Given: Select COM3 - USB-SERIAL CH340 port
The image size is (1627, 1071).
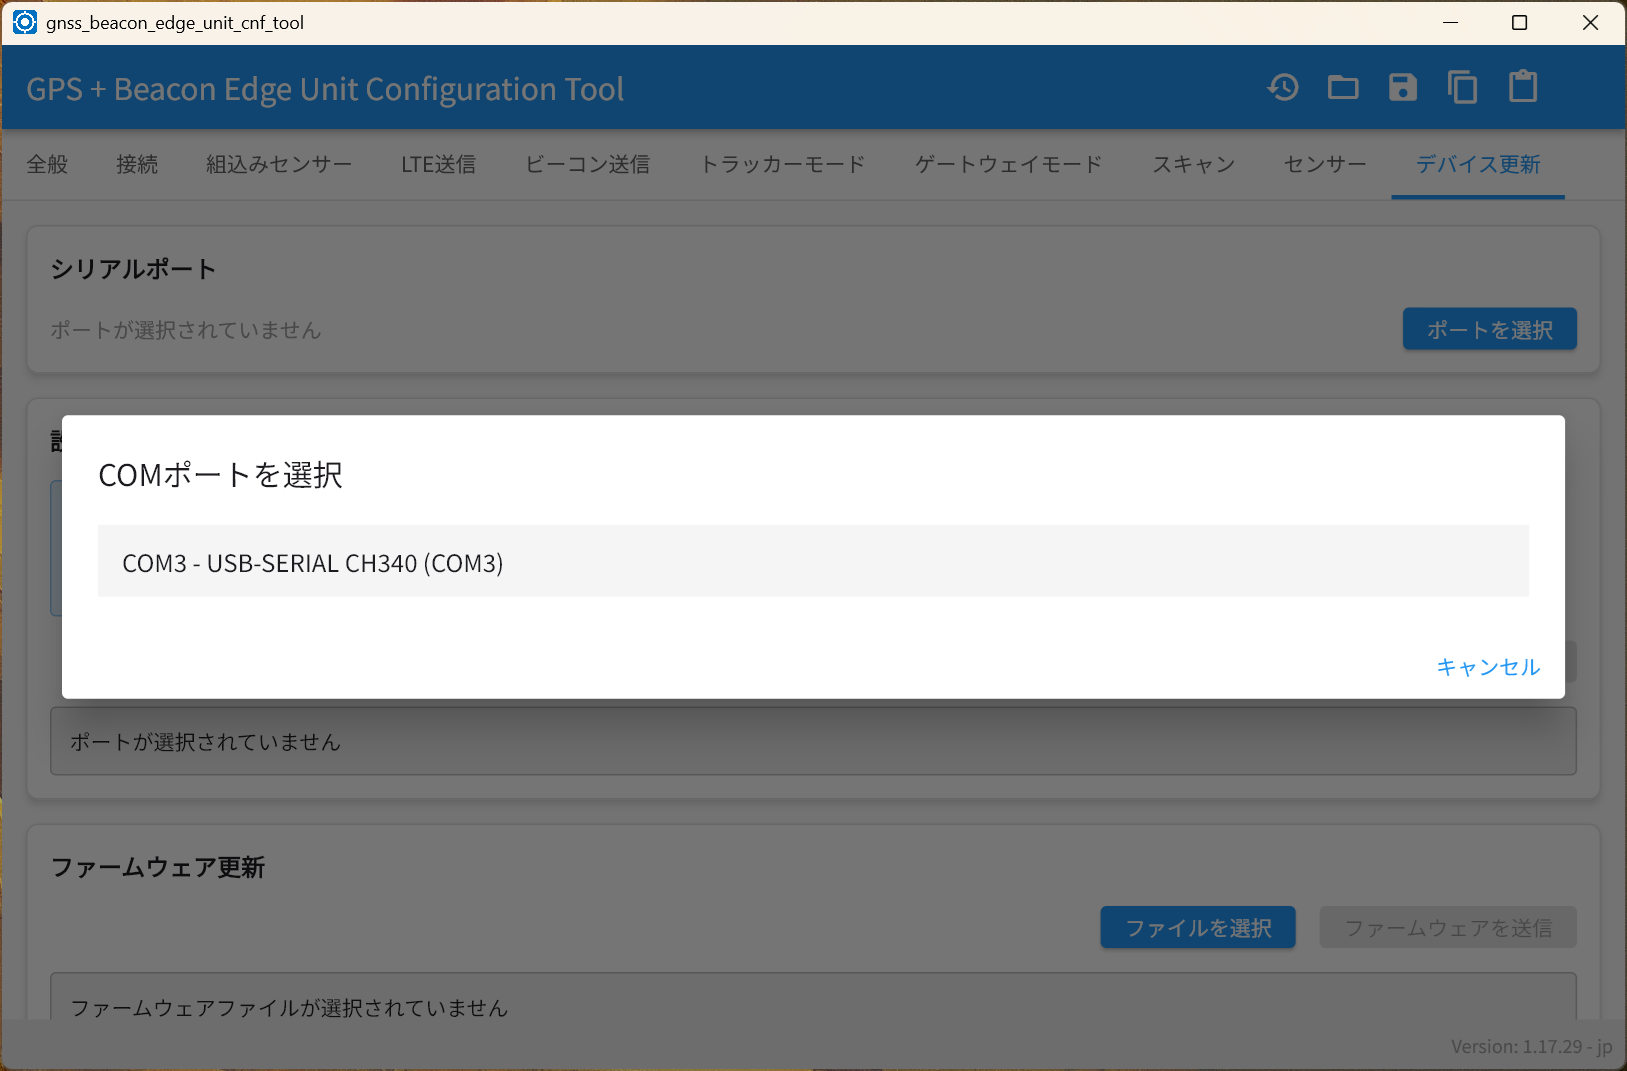Looking at the screenshot, I should [813, 562].
